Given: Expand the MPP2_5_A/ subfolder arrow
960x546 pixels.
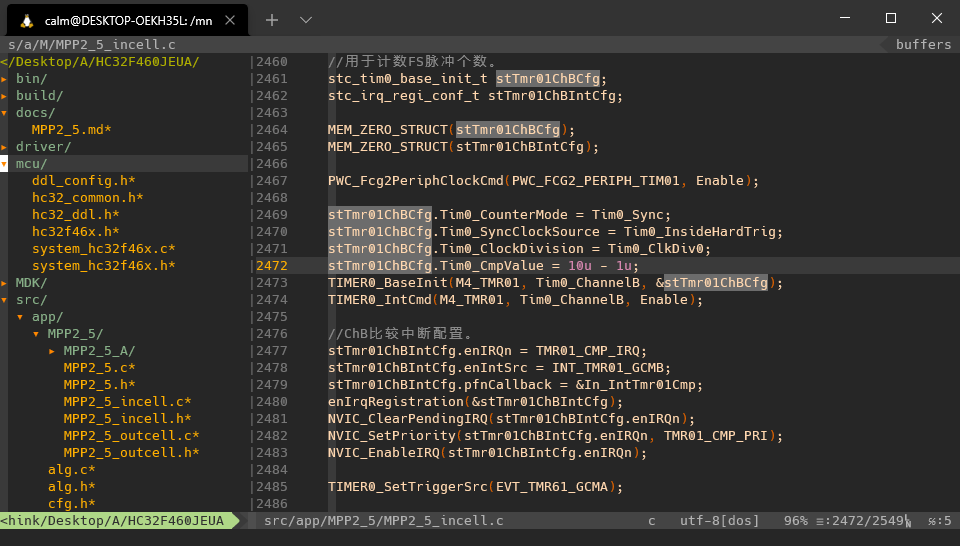Looking at the screenshot, I should coord(52,351).
